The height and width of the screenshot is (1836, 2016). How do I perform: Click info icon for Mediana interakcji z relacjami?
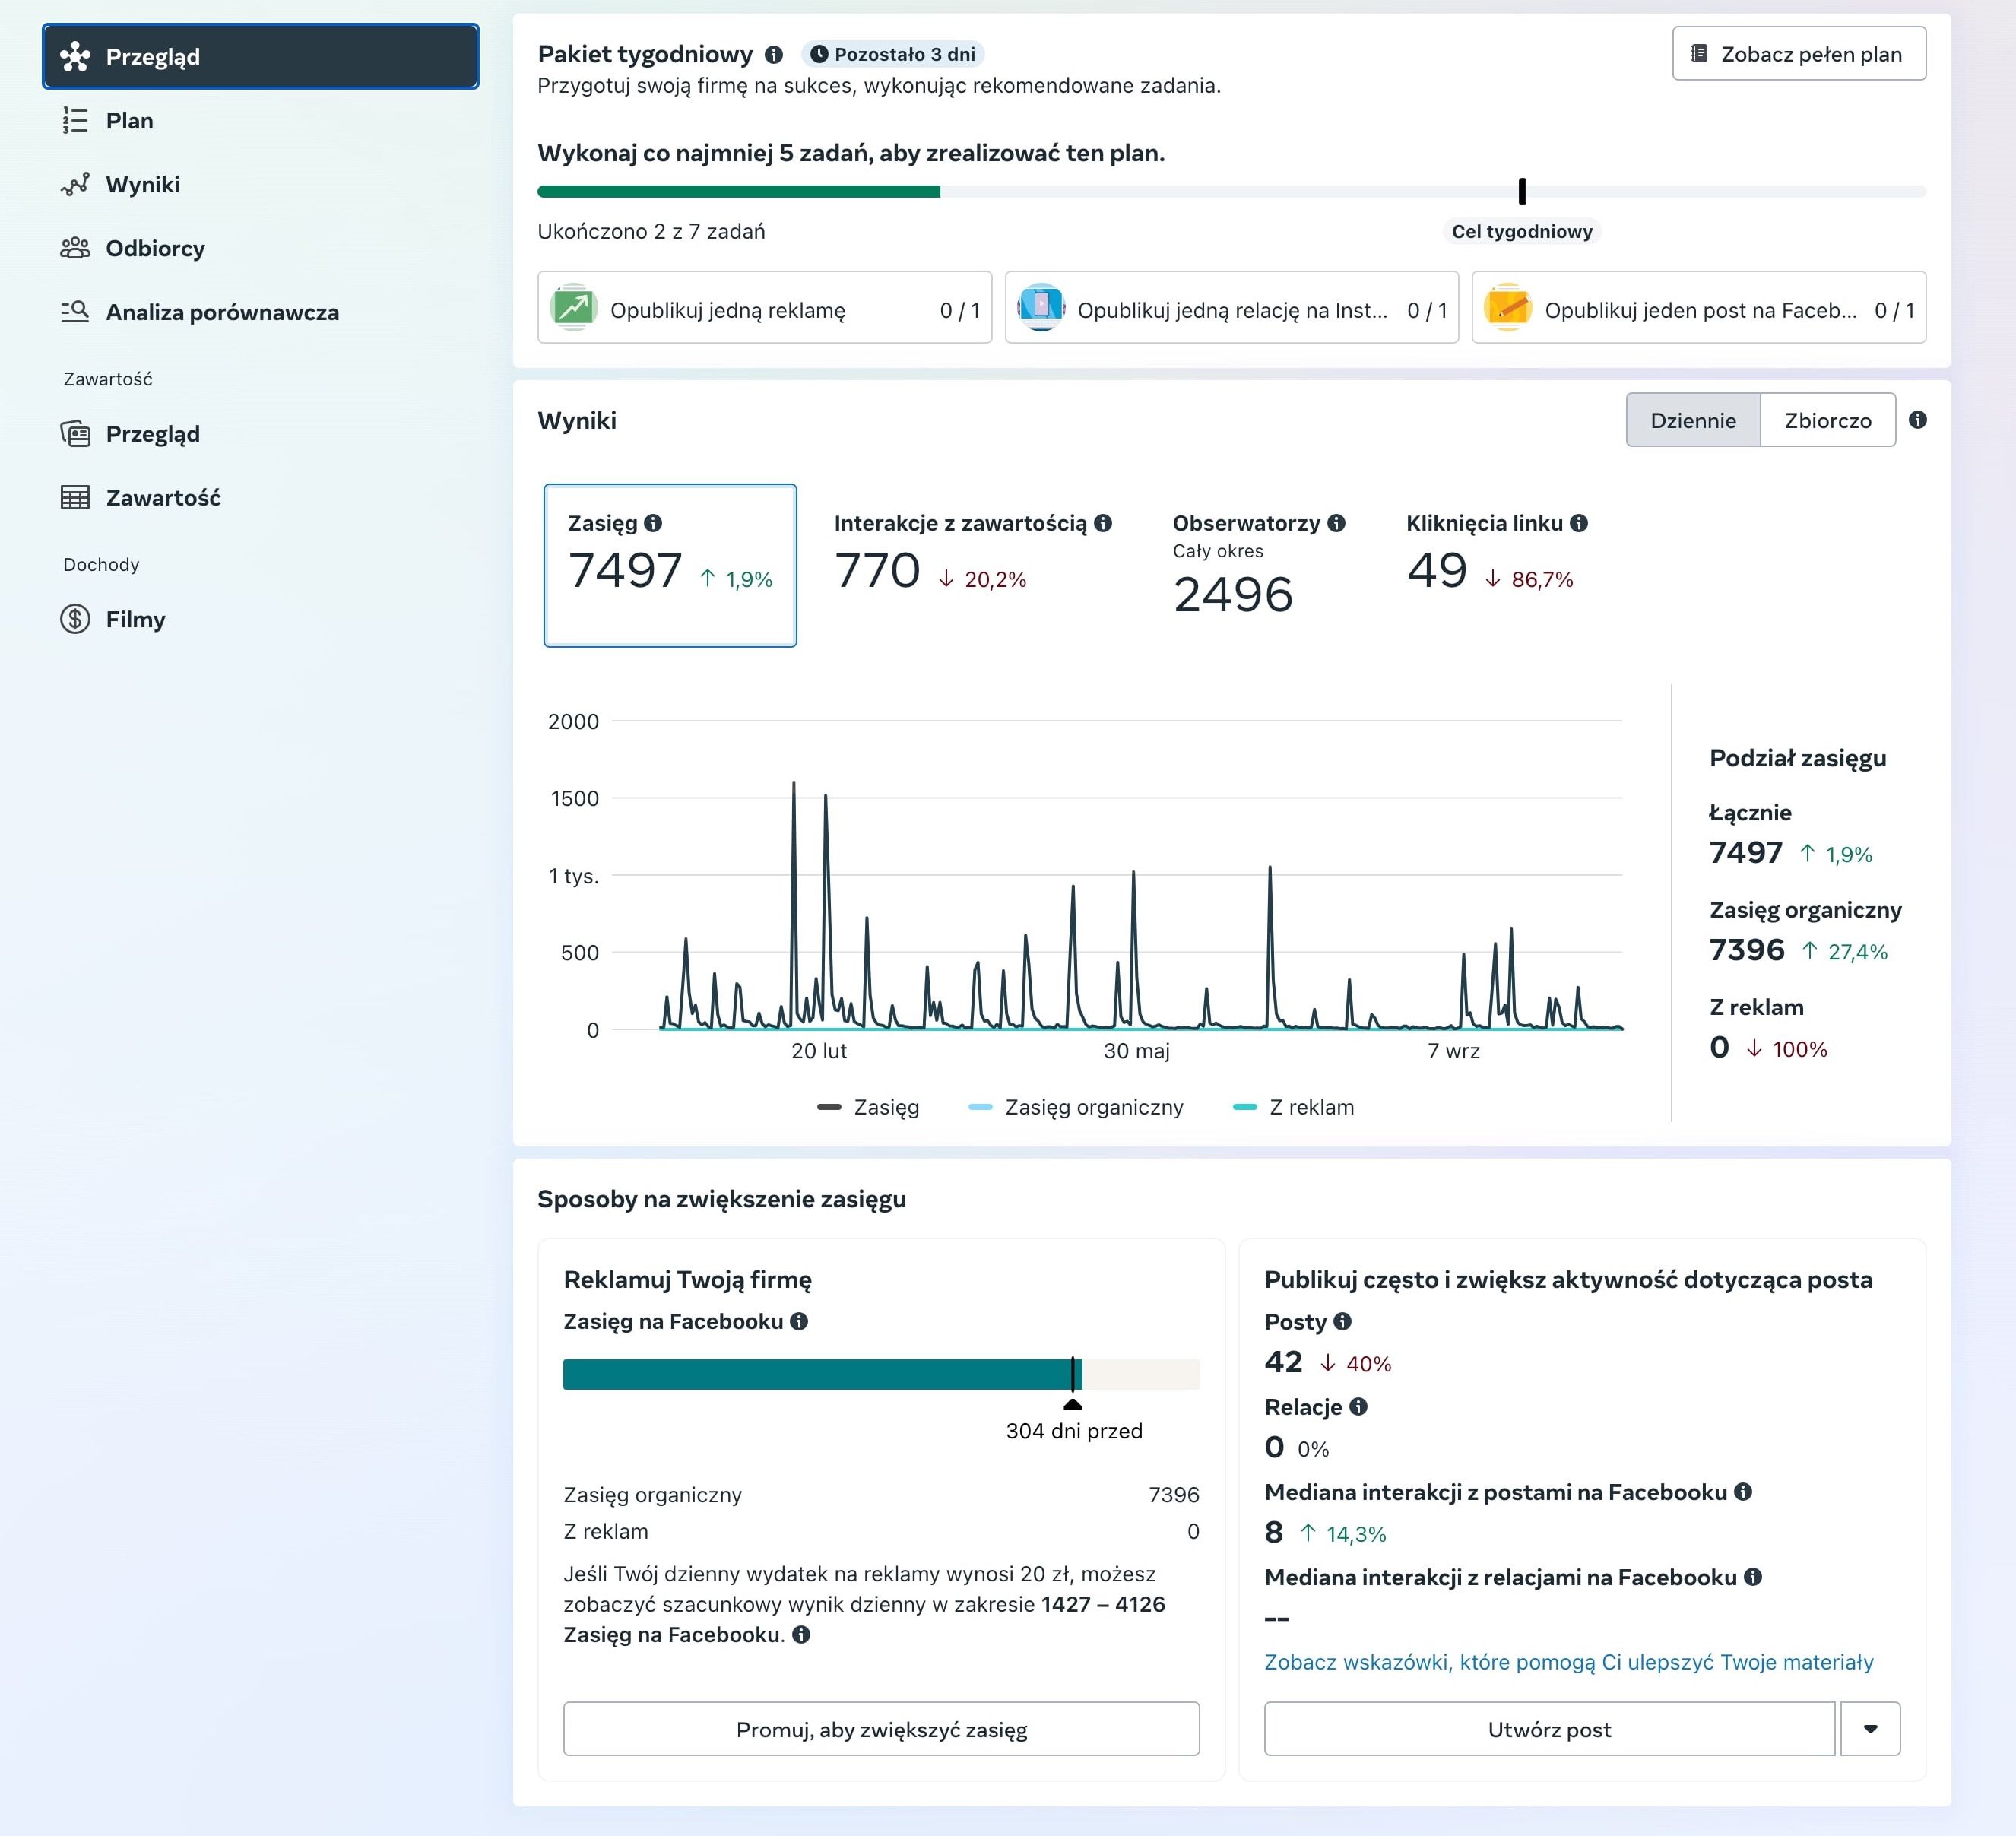pos(1753,1576)
